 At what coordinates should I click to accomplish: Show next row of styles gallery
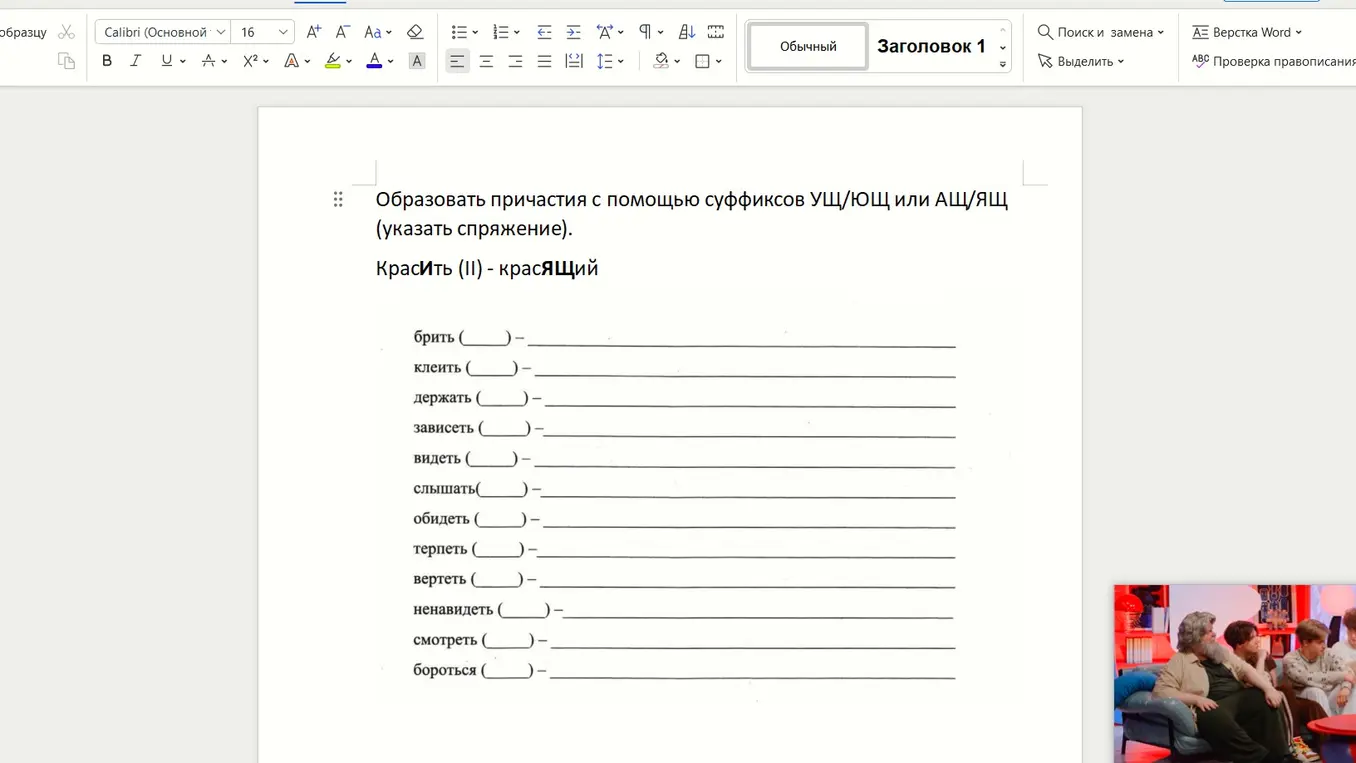point(1003,47)
